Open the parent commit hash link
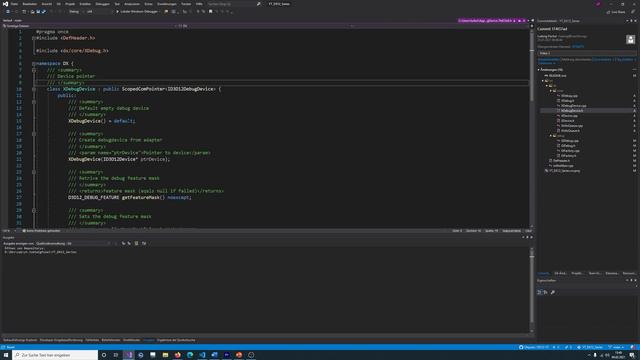The image size is (640, 360). [578, 47]
